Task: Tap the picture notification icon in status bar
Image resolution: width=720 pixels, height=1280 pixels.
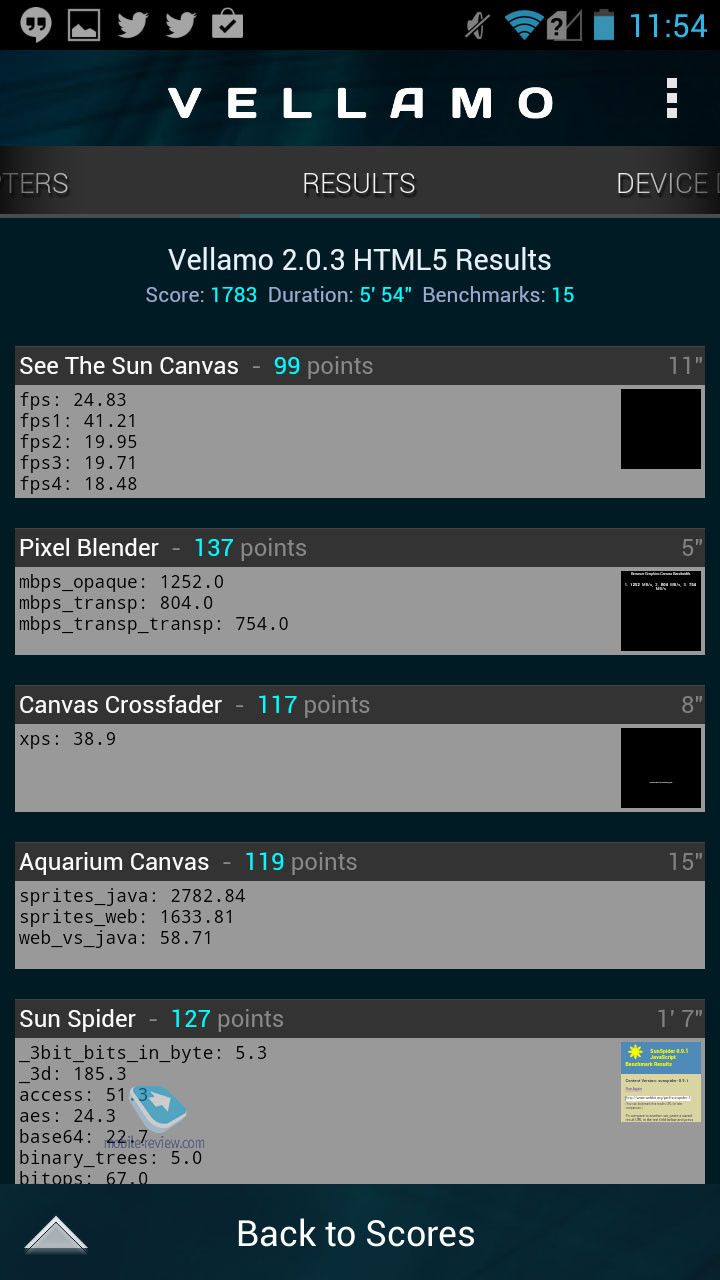Action: (x=84, y=24)
